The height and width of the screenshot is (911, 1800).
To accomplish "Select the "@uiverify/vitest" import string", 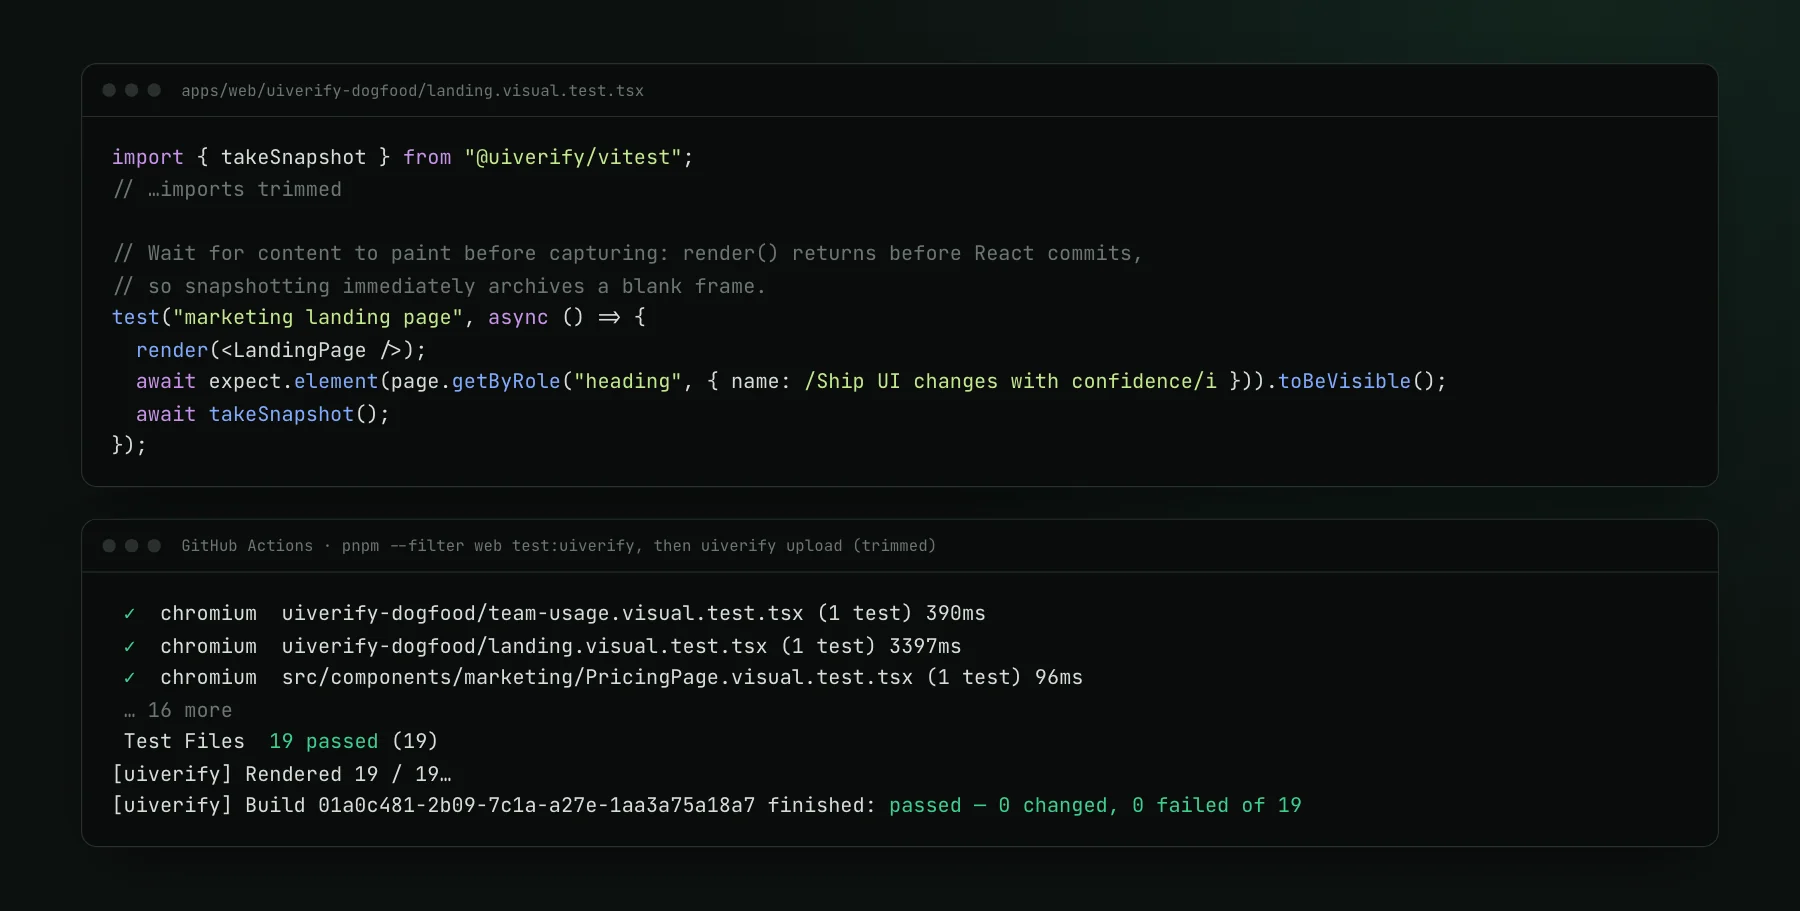I will pos(573,158).
